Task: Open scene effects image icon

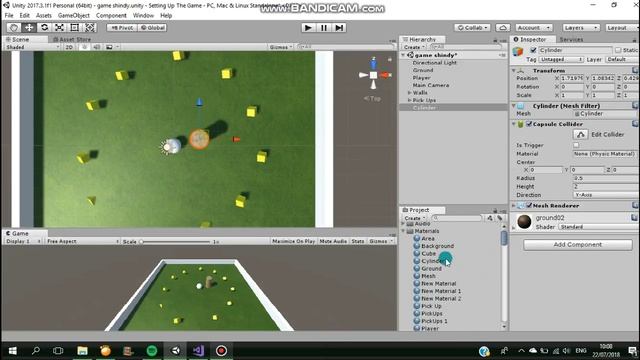Action: coord(109,47)
